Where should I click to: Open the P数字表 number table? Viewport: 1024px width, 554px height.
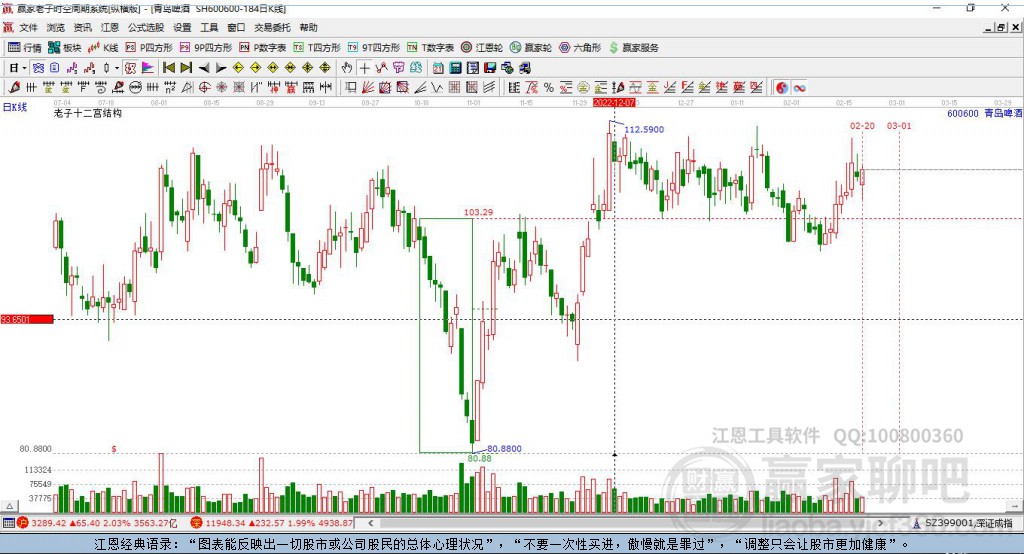tap(263, 48)
